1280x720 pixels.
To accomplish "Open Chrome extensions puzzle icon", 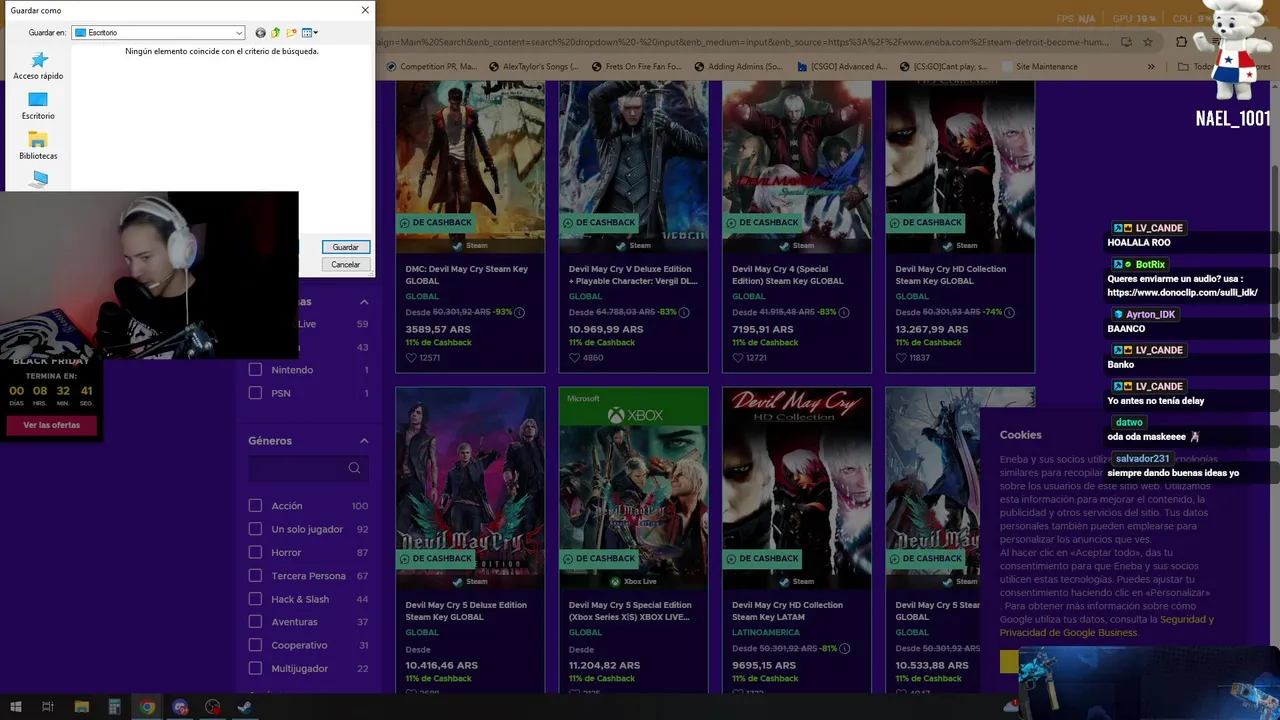I will (1181, 42).
